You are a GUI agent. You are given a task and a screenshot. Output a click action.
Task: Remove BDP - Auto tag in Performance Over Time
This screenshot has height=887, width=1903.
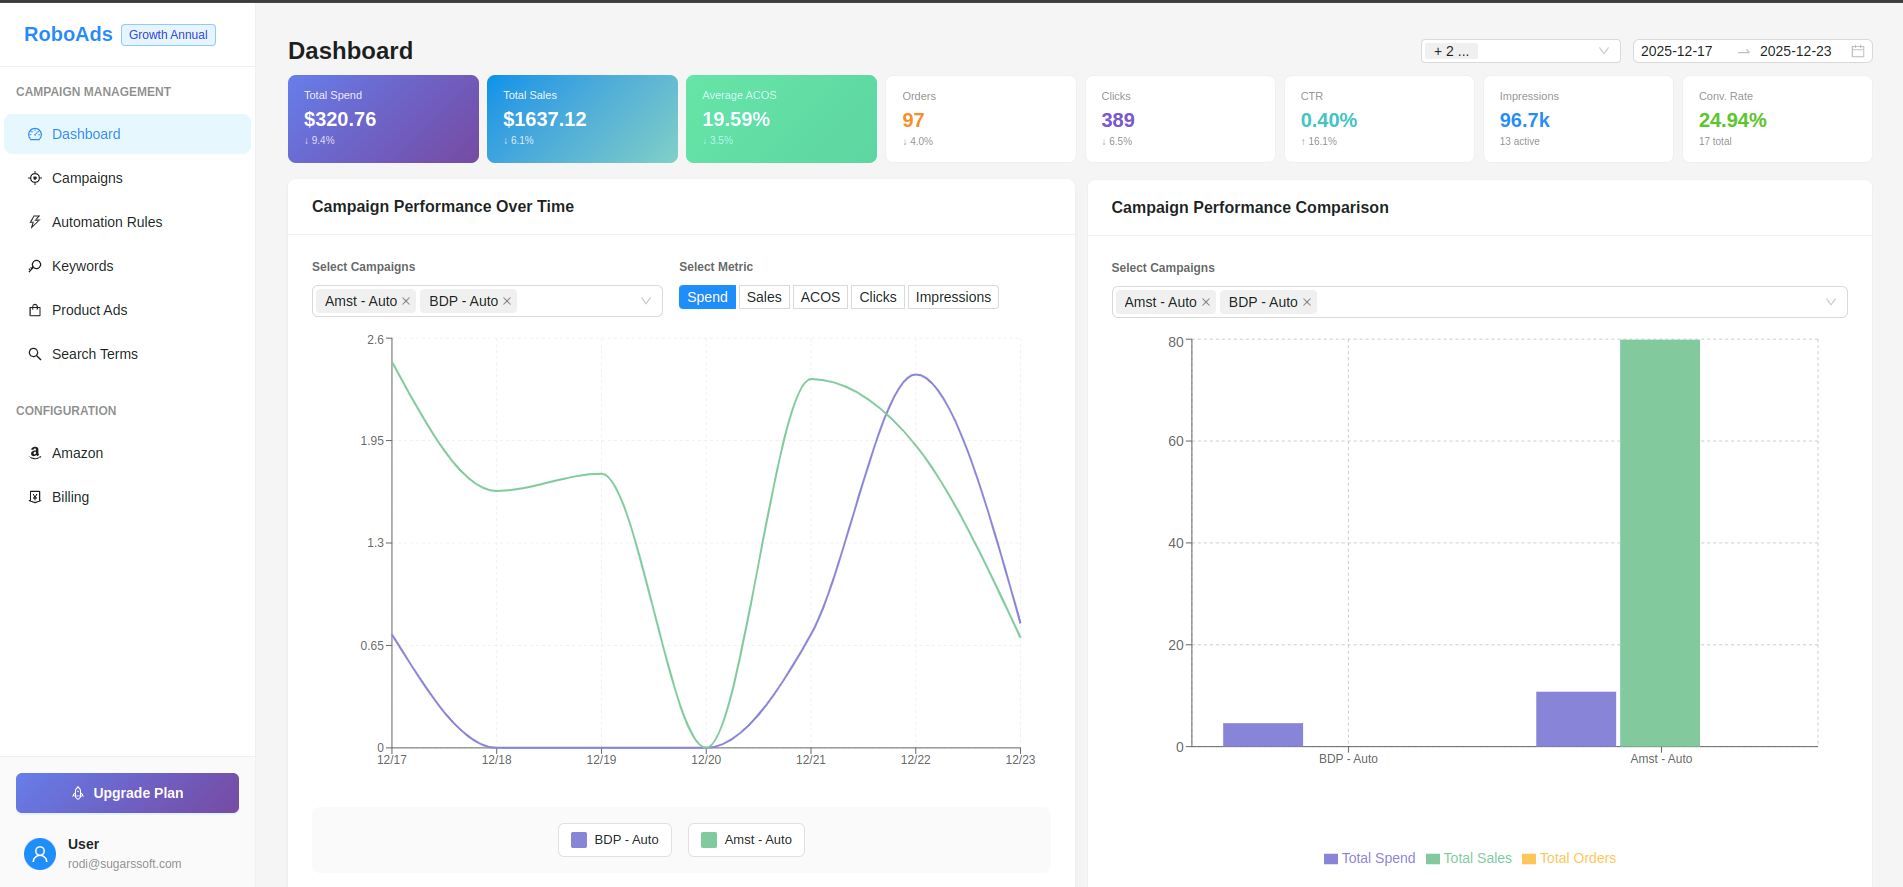(x=507, y=301)
